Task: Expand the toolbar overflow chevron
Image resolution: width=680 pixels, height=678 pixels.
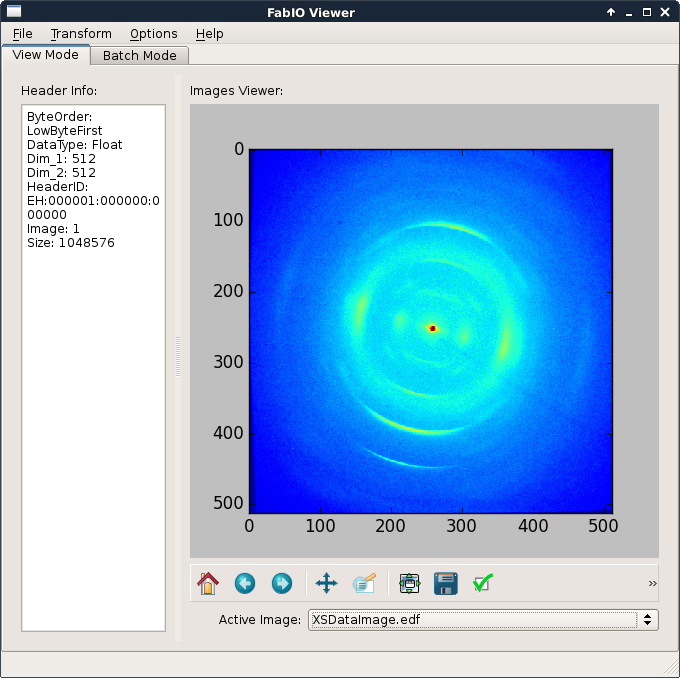Action: (x=653, y=583)
